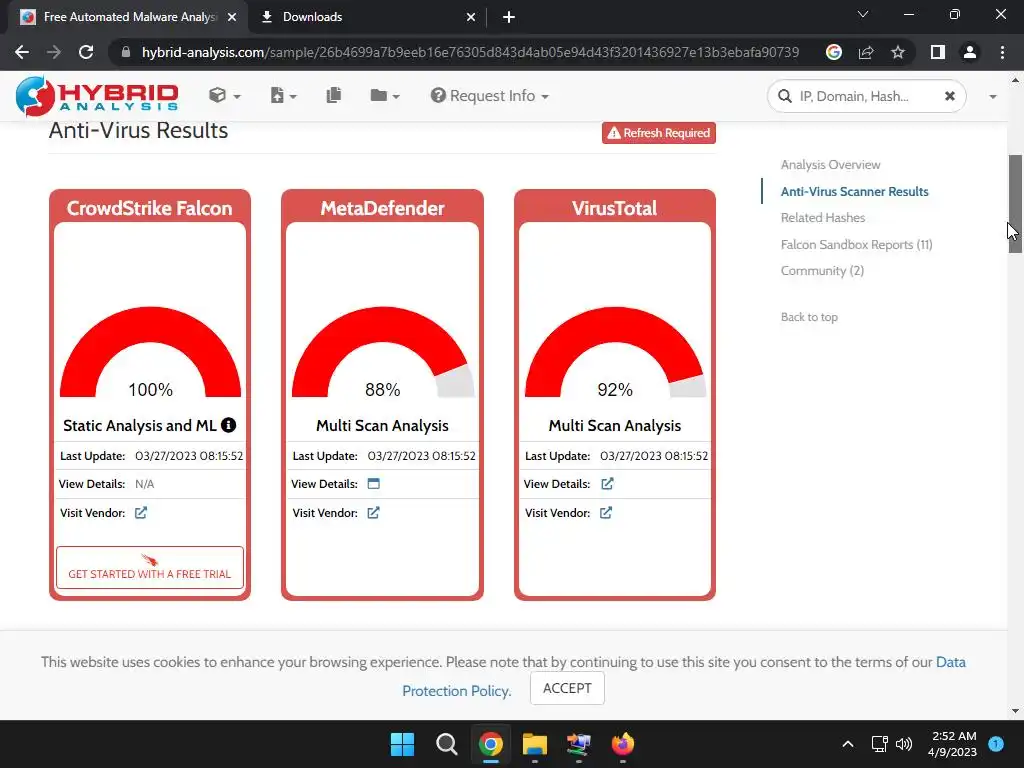This screenshot has height=768, width=1024.
Task: Jump to Related Hashes section
Action: (x=823, y=217)
